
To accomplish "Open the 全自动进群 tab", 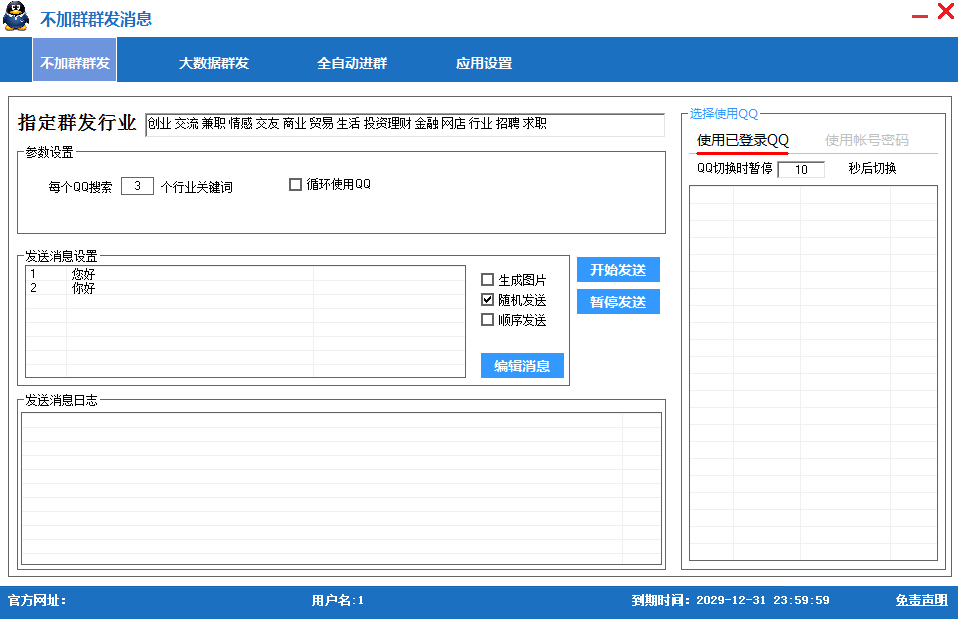I will [x=352, y=63].
